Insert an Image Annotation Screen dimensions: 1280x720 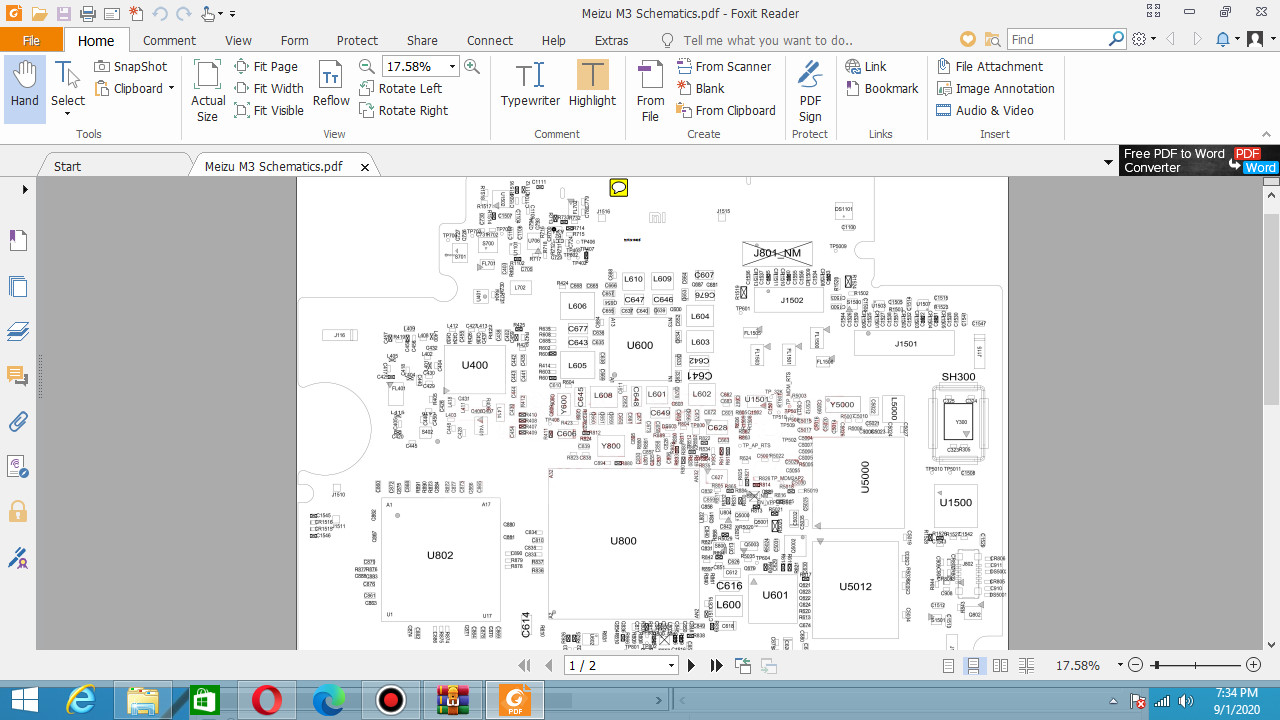pos(995,88)
